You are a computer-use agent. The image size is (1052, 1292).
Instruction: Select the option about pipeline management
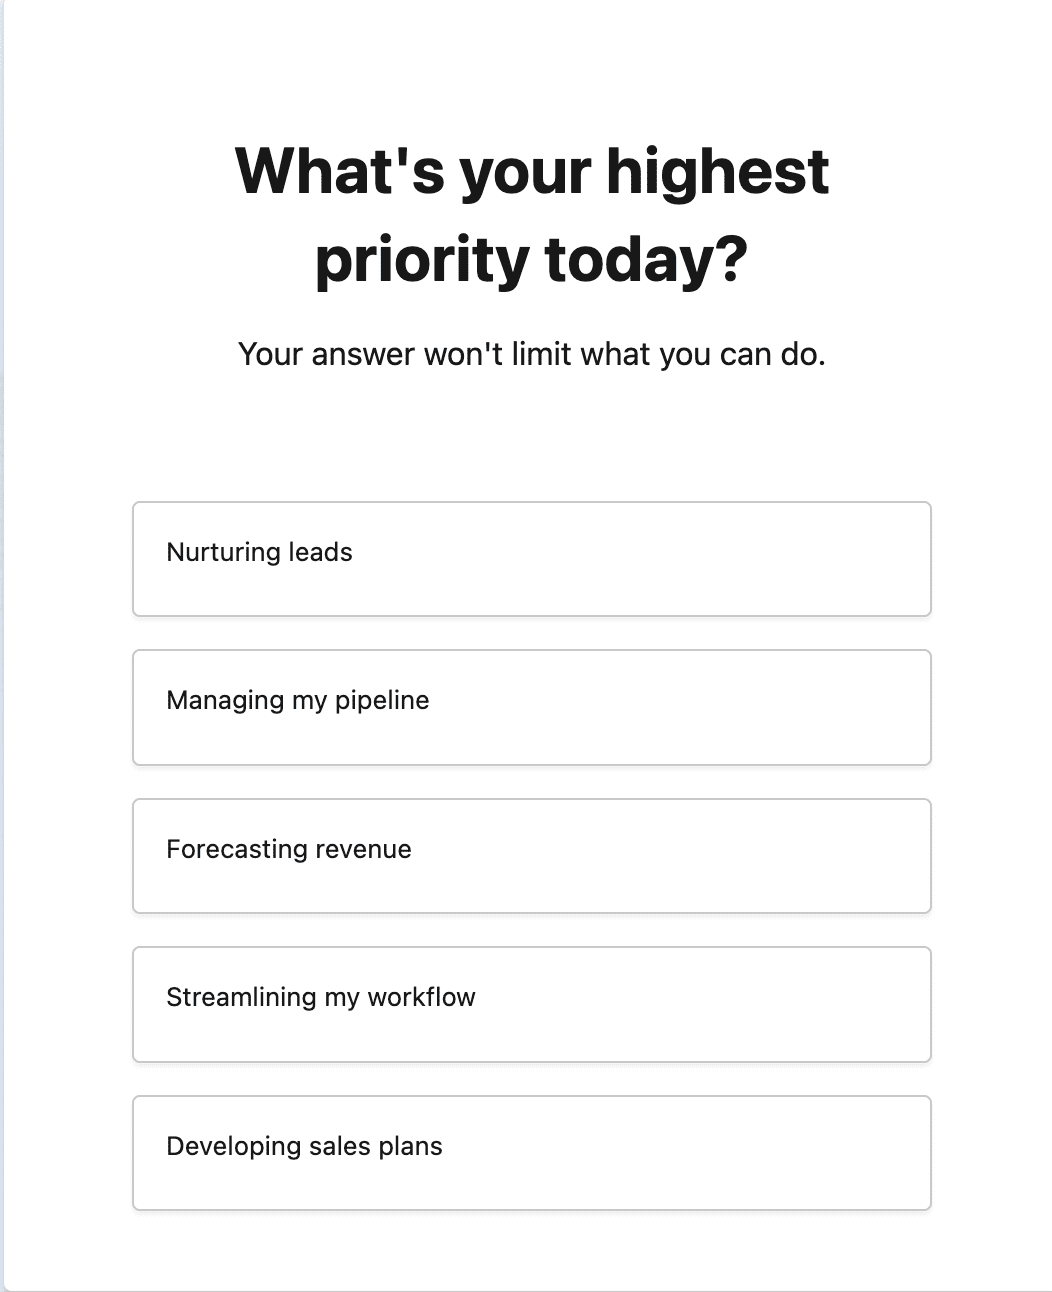(531, 707)
